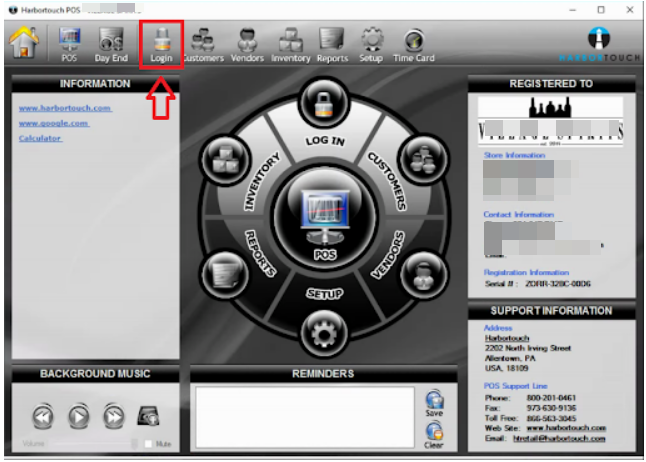Select the Customers circle on the wheel

[423, 159]
